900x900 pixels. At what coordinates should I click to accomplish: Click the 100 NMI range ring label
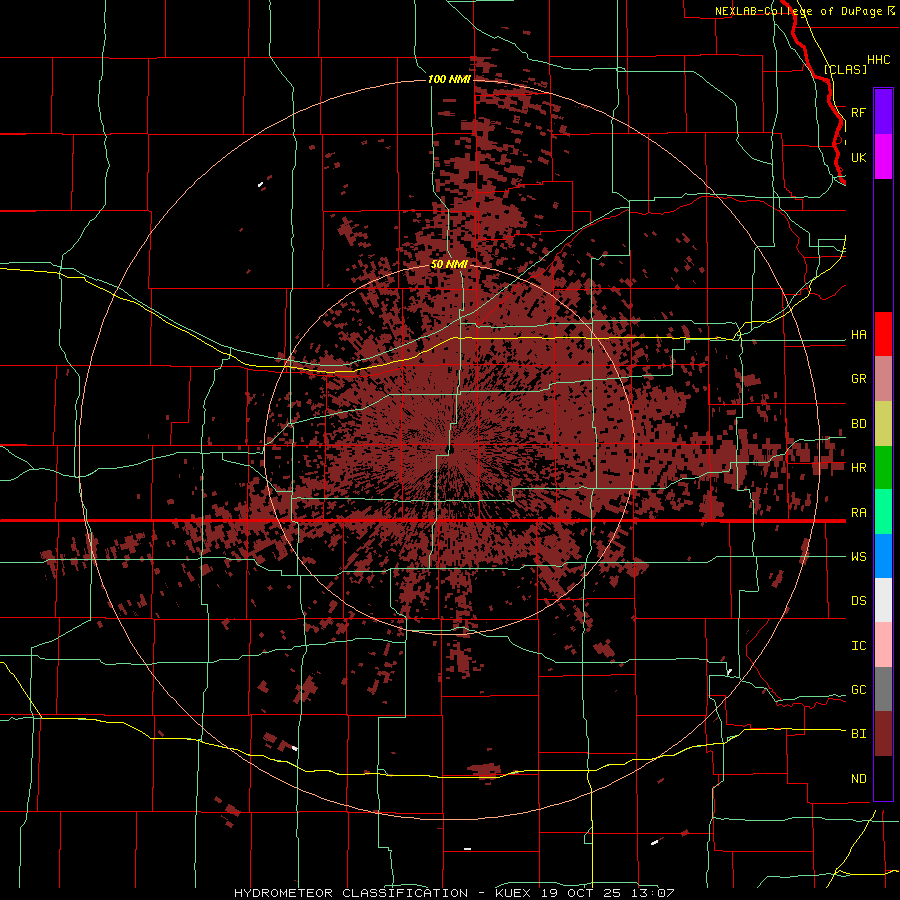pos(449,79)
